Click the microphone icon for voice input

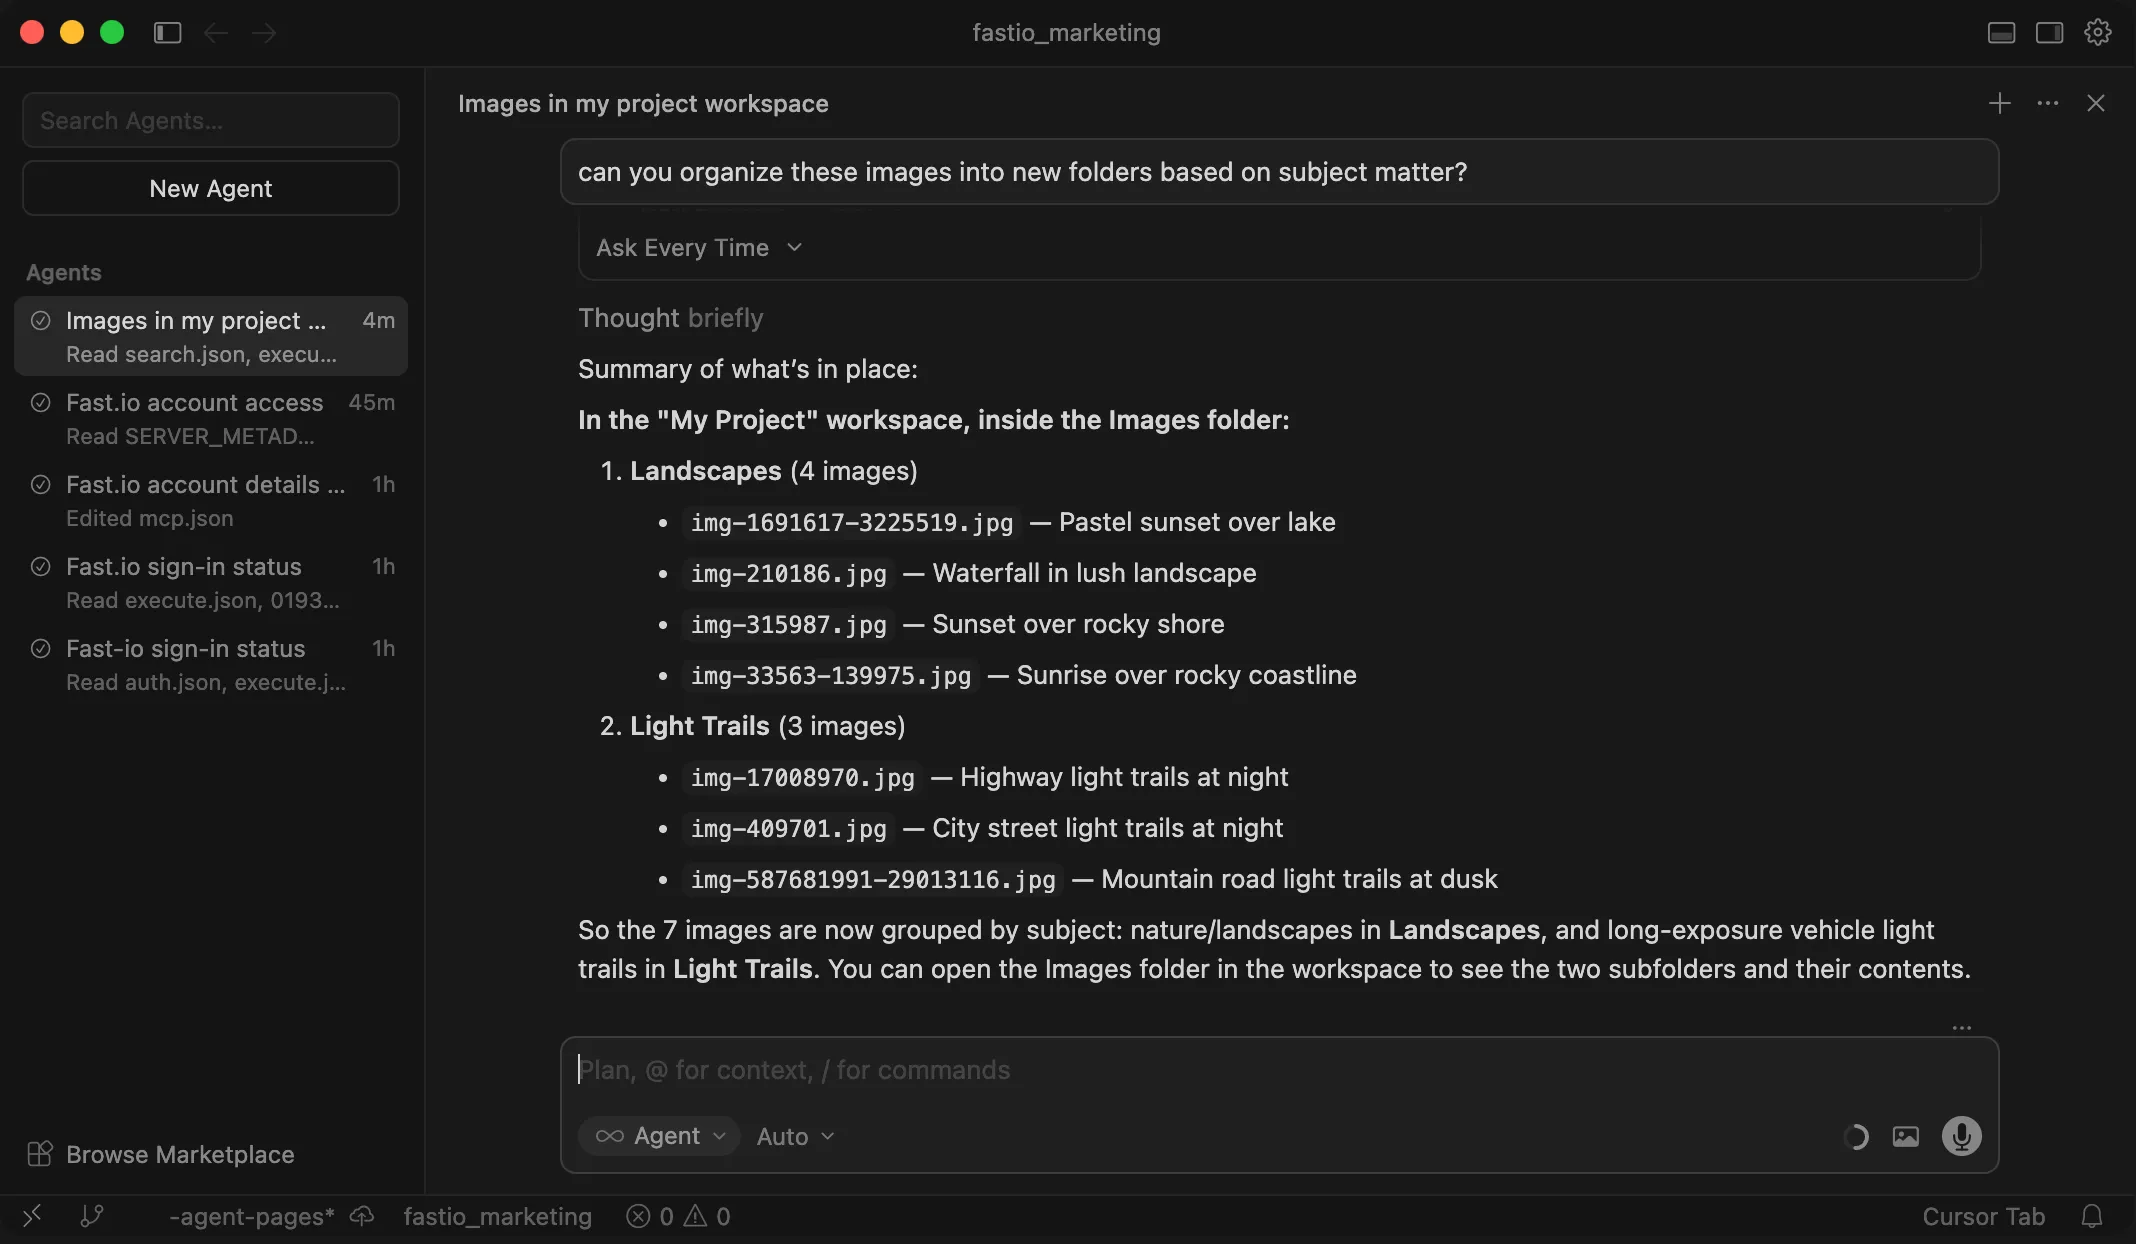(1961, 1136)
